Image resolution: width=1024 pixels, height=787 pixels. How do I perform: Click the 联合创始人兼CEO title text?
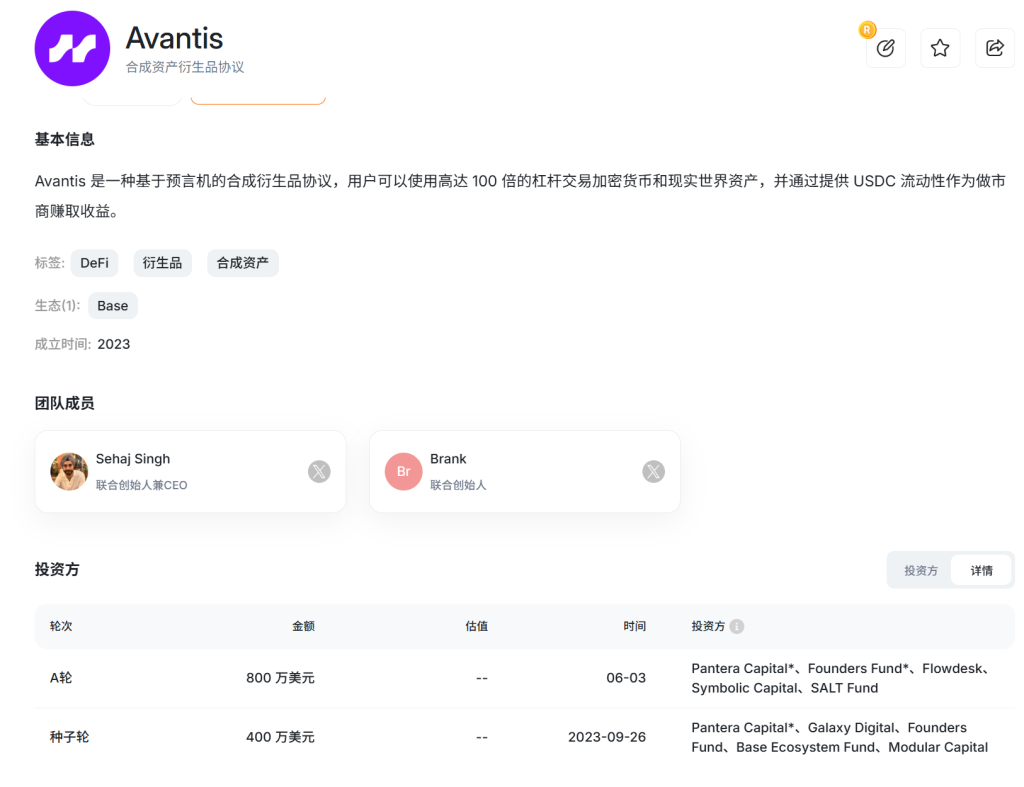[x=142, y=485]
